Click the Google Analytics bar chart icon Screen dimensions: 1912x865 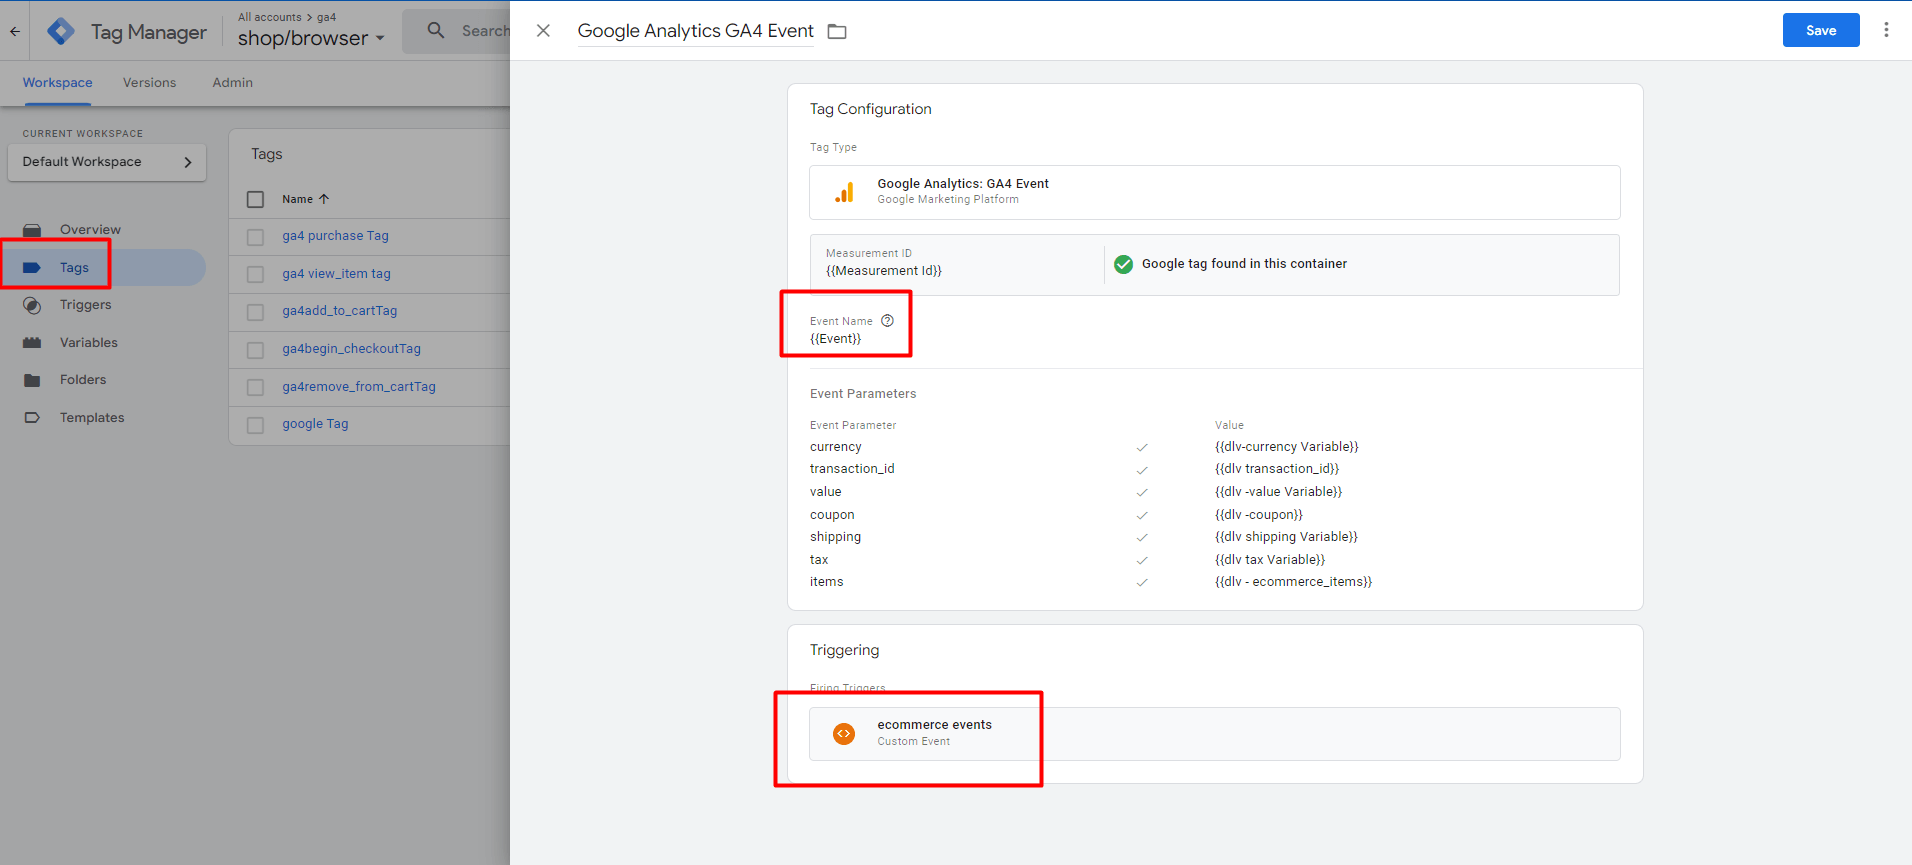(x=845, y=192)
